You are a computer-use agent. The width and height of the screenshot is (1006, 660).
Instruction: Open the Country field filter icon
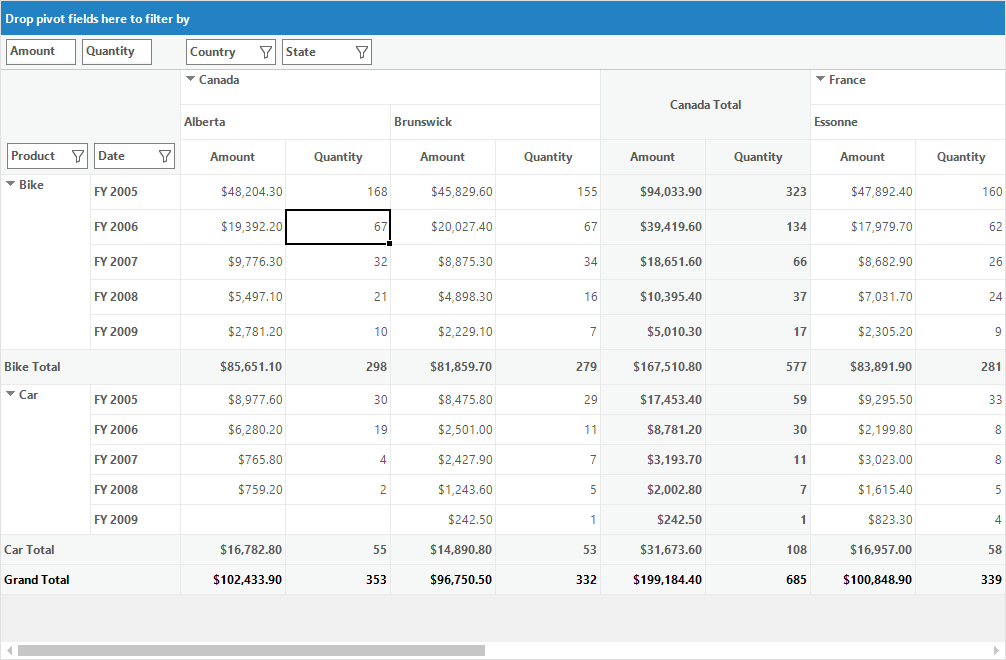coord(266,52)
